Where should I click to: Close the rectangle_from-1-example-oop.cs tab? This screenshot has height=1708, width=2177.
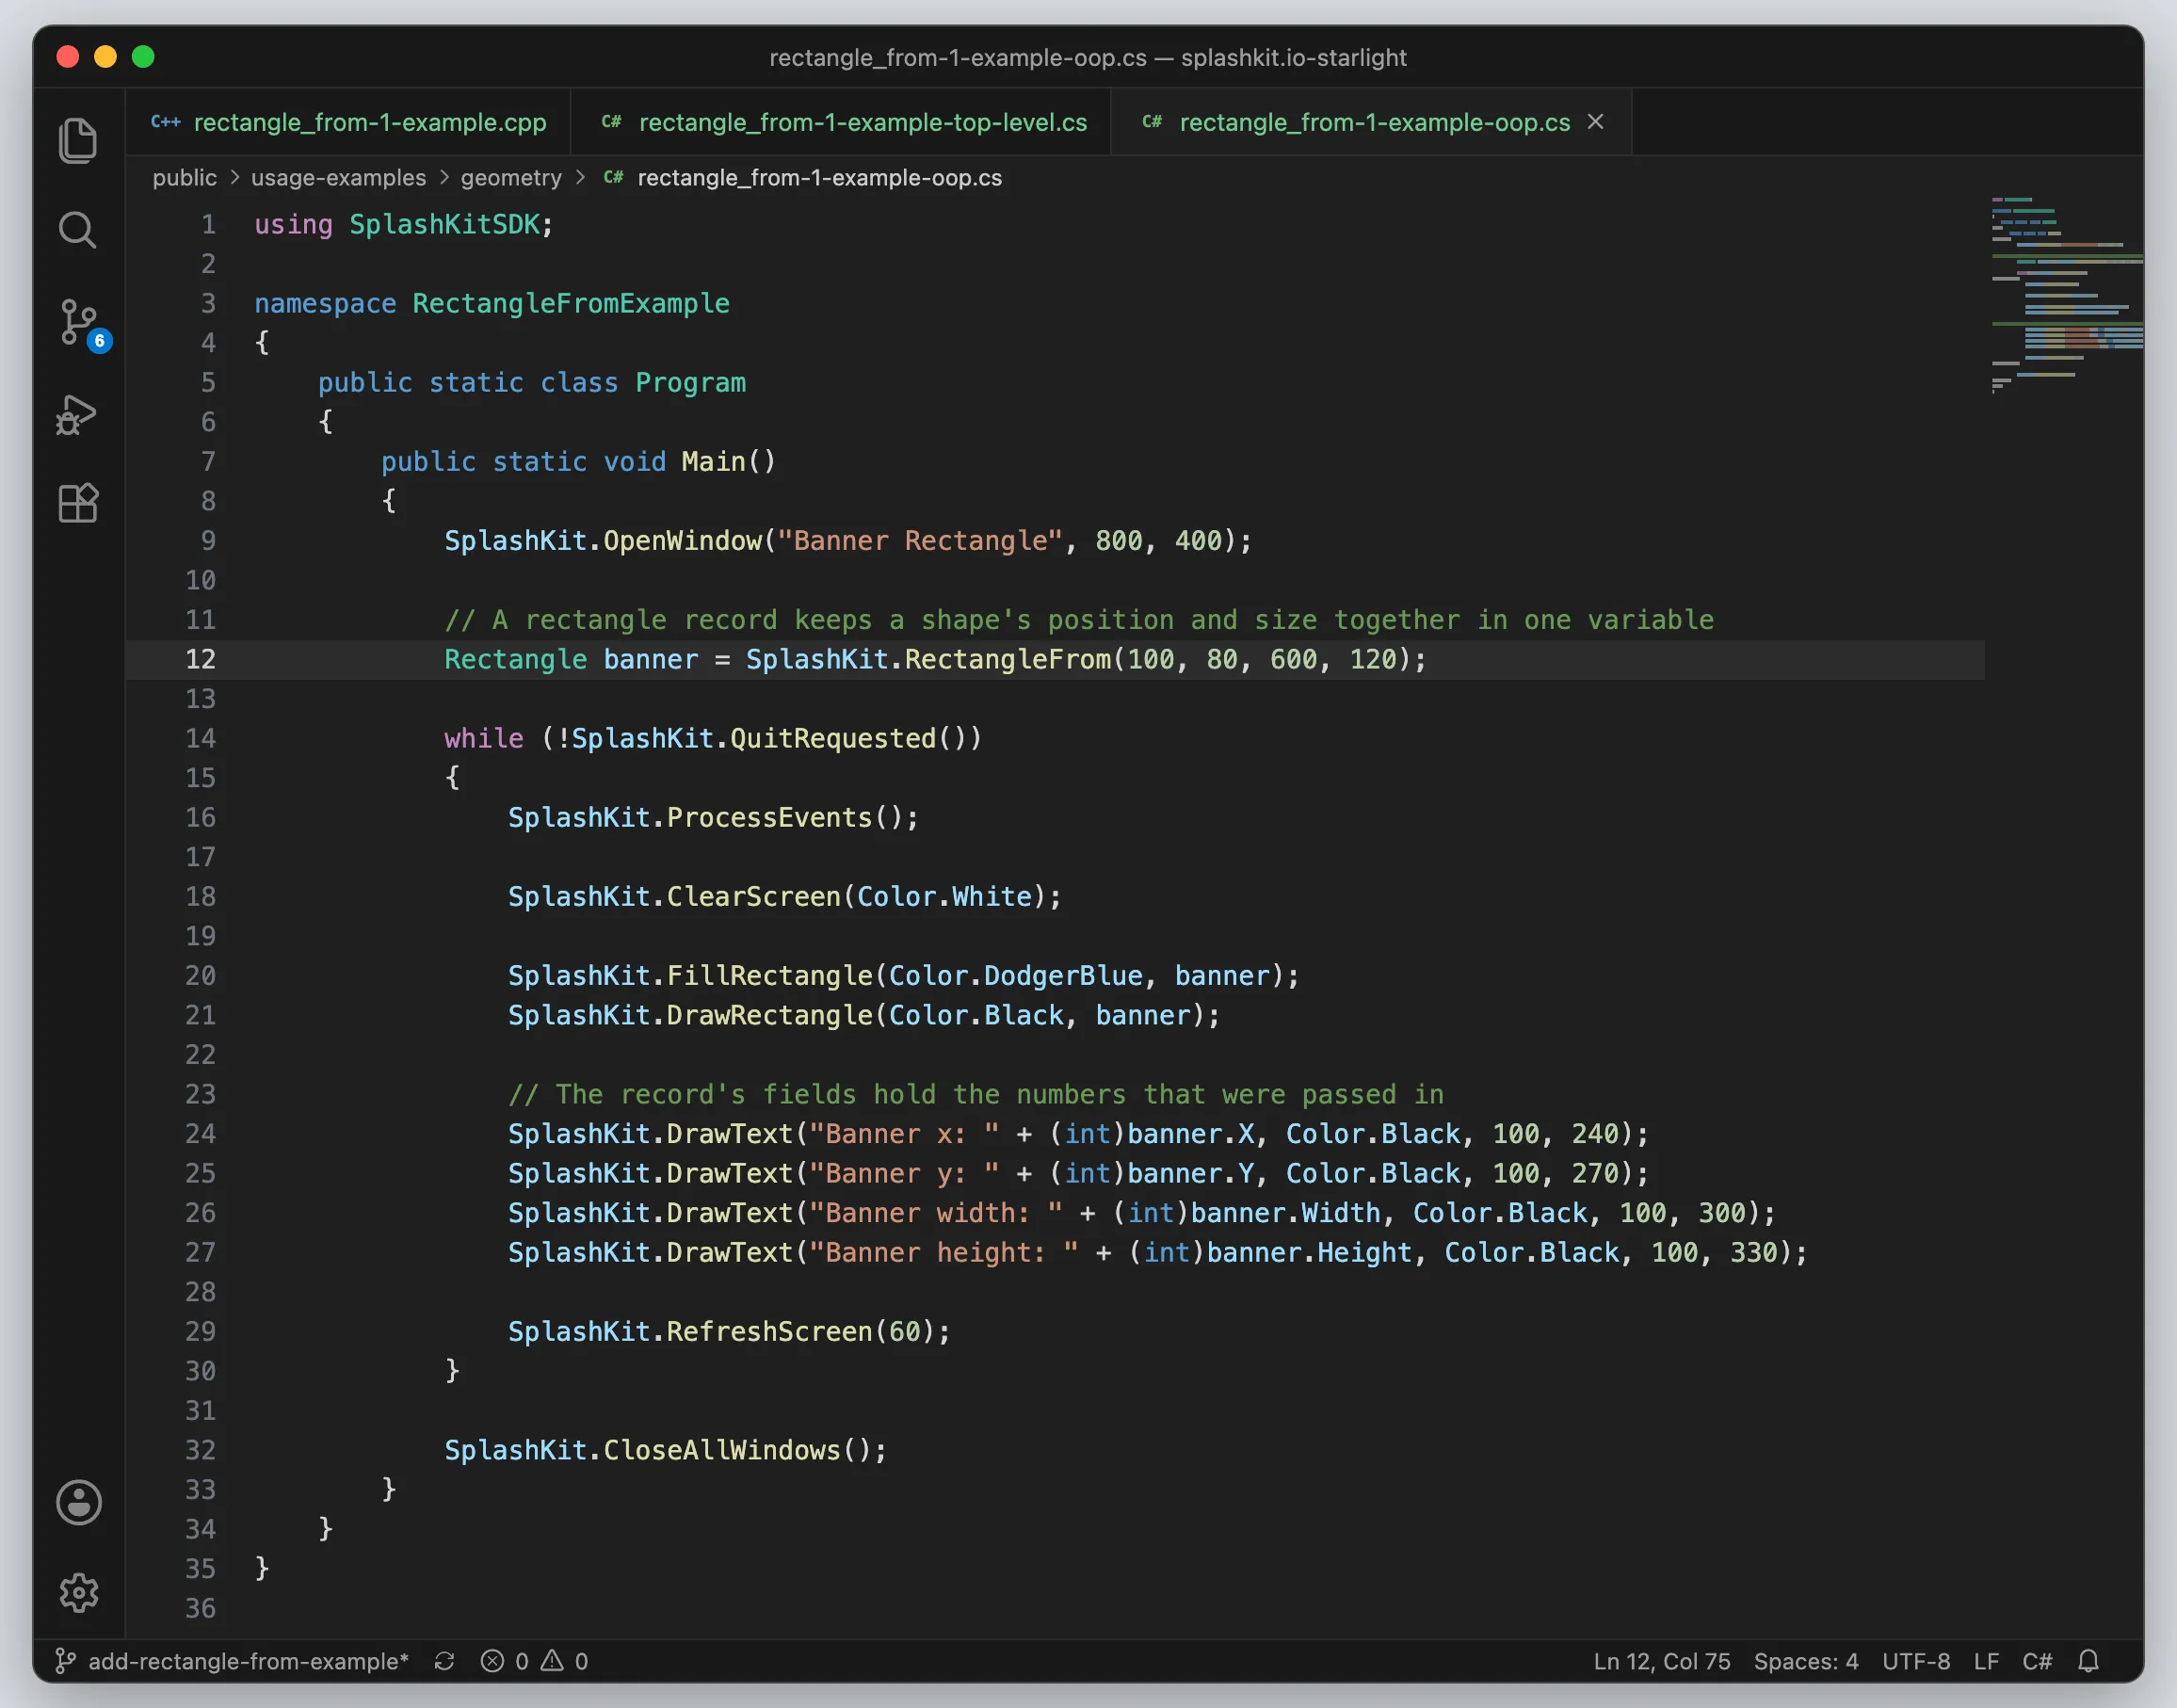pyautogui.click(x=1596, y=121)
